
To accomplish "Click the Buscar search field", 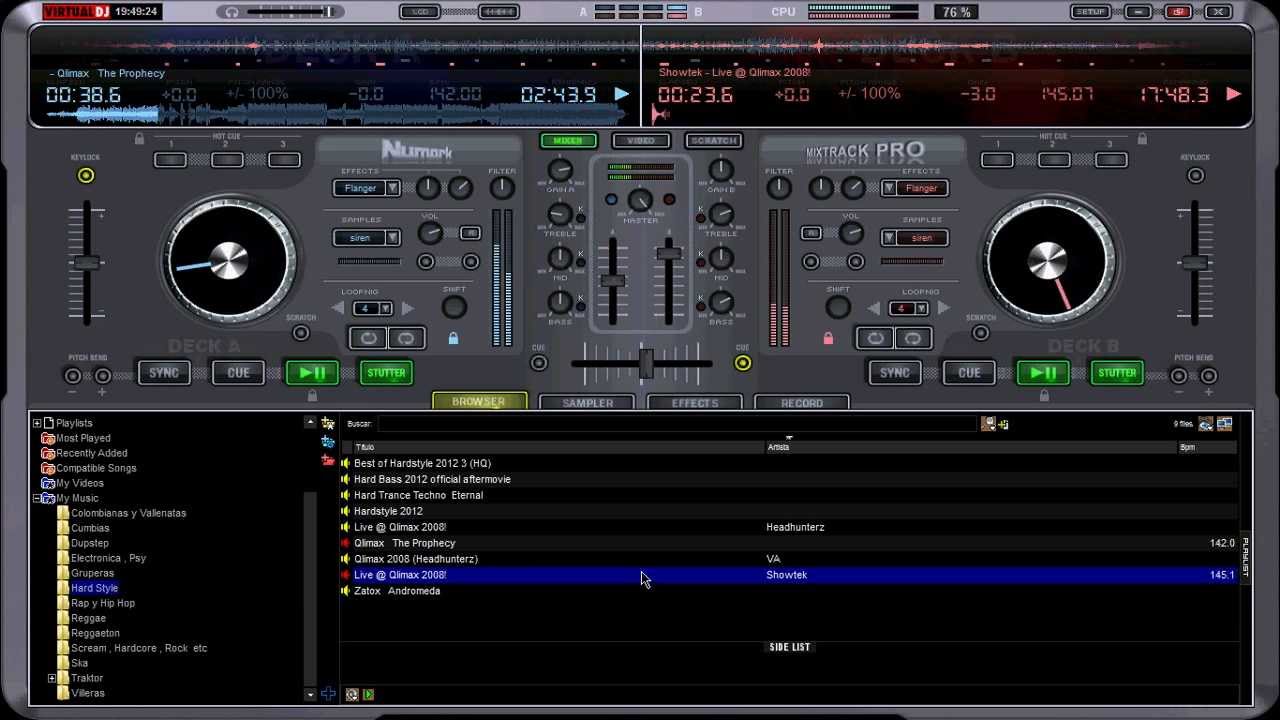I will click(676, 424).
